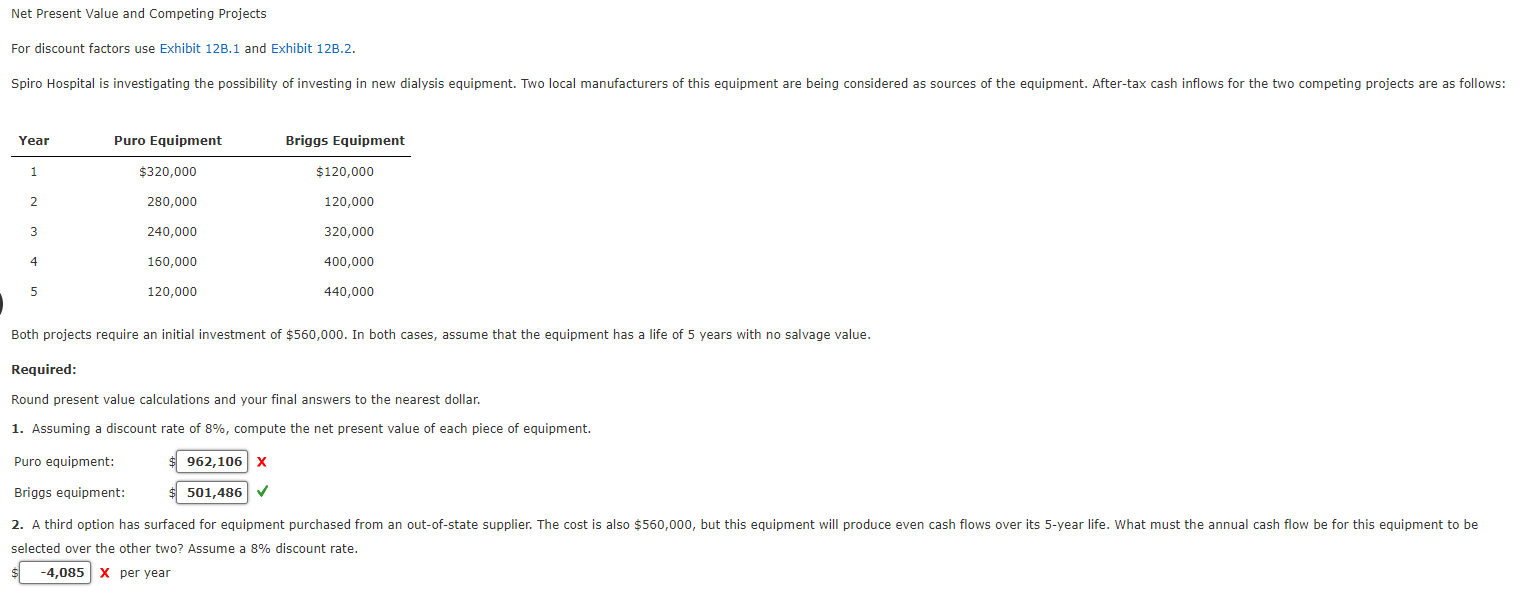The height and width of the screenshot is (600, 1520).
Task: Select the Year column header
Action: click(33, 140)
